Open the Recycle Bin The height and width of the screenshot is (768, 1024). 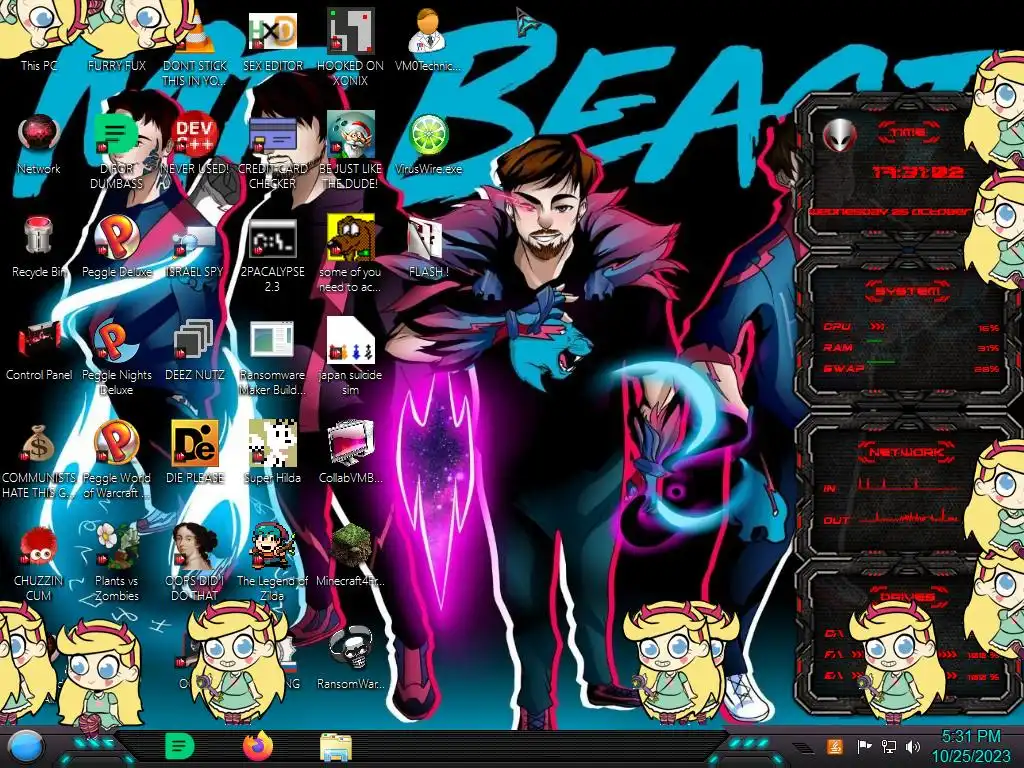coord(39,247)
